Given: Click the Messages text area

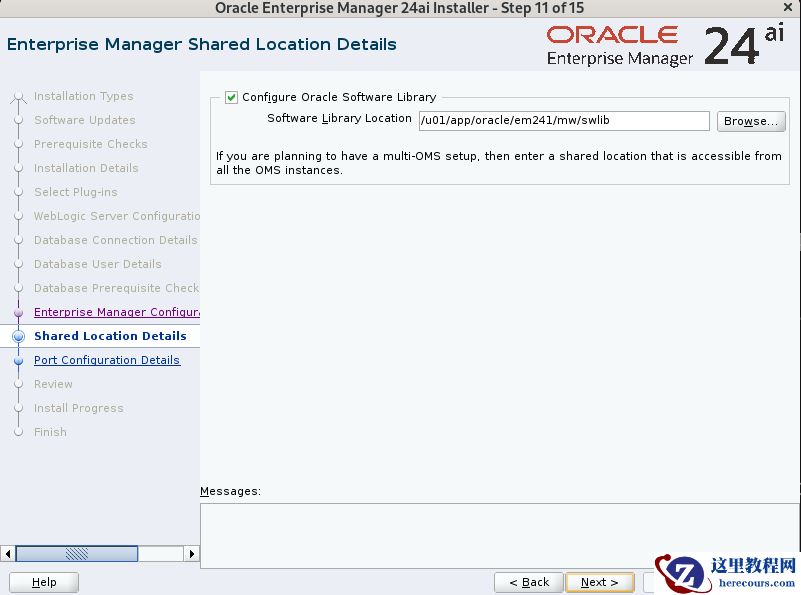Looking at the screenshot, I should (500, 536).
